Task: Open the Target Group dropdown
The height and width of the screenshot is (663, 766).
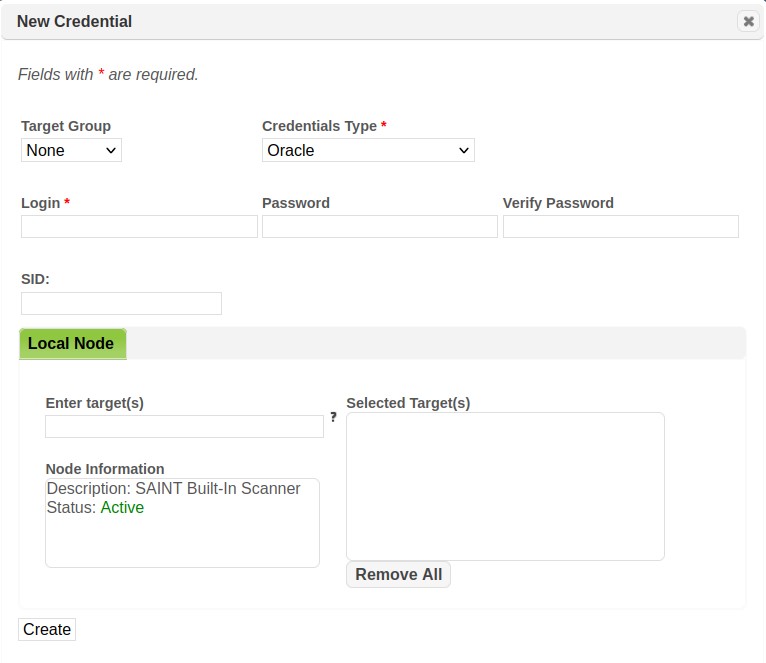Action: pos(71,150)
